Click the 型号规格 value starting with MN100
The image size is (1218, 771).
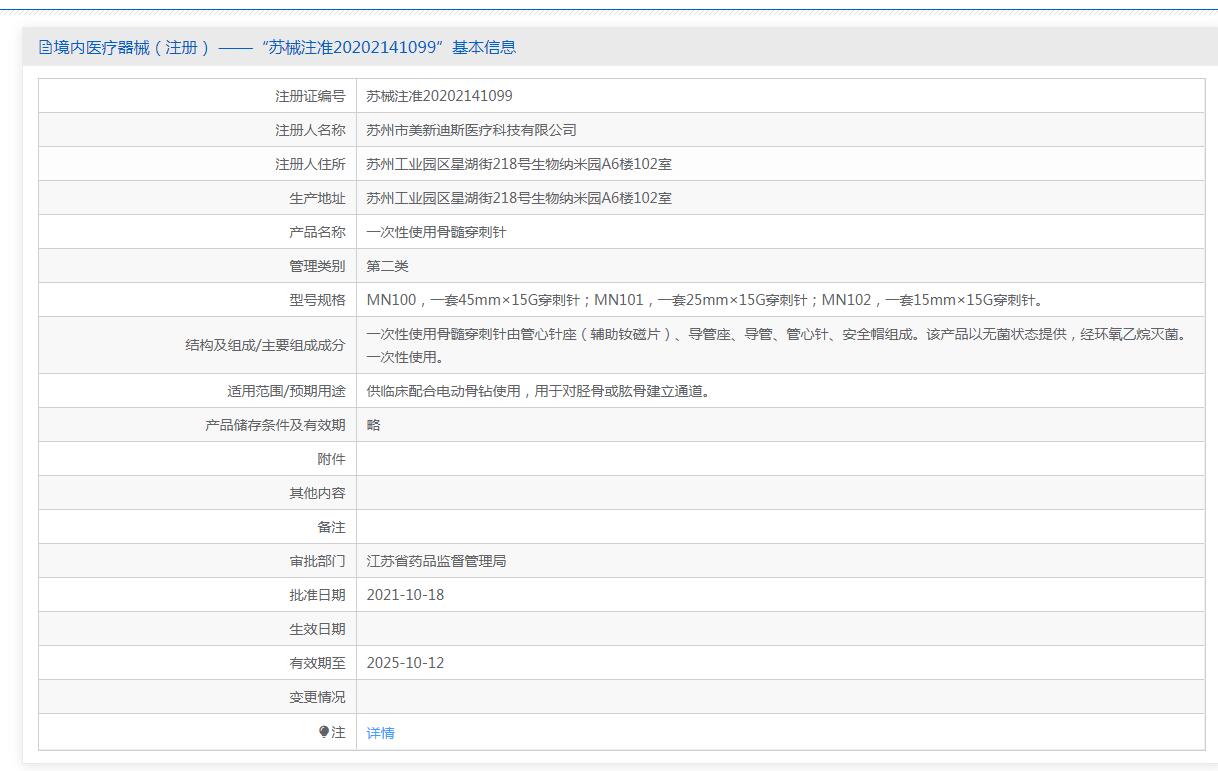(705, 300)
